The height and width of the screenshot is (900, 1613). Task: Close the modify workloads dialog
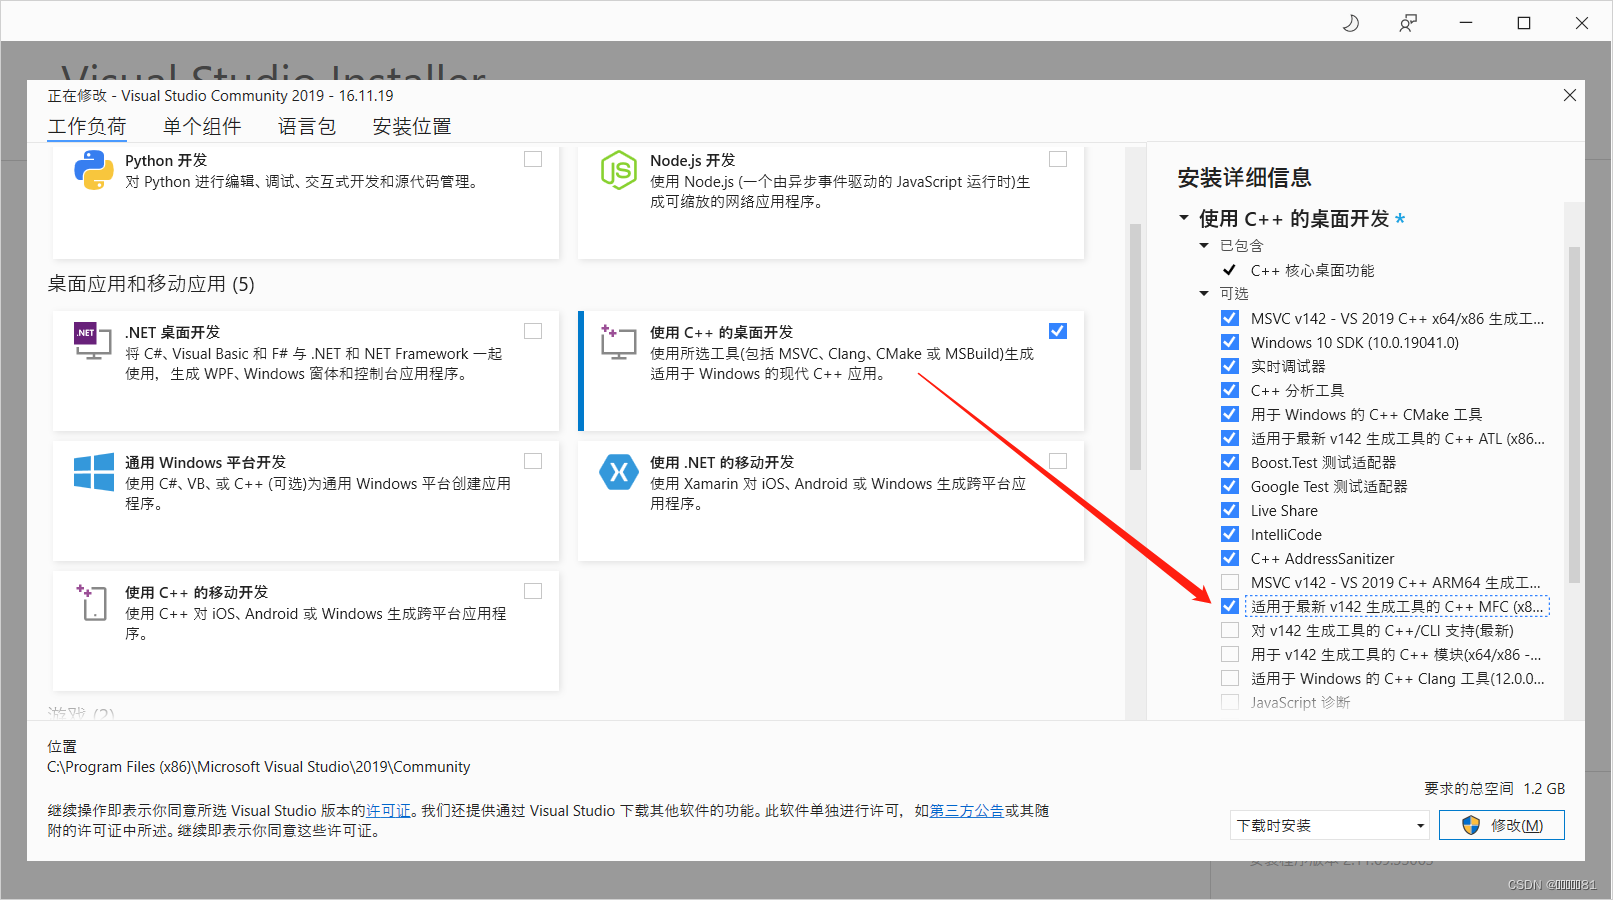(1570, 95)
